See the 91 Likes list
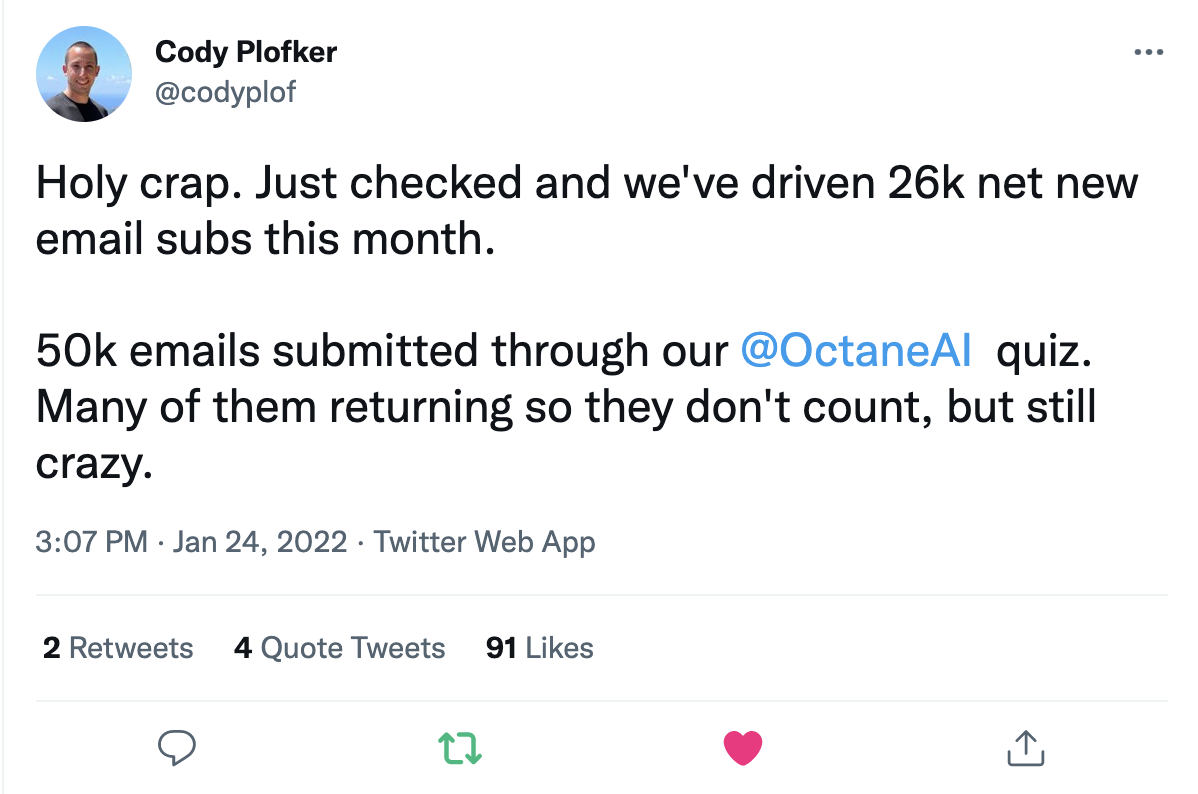The height and width of the screenshot is (794, 1198). (x=539, y=648)
